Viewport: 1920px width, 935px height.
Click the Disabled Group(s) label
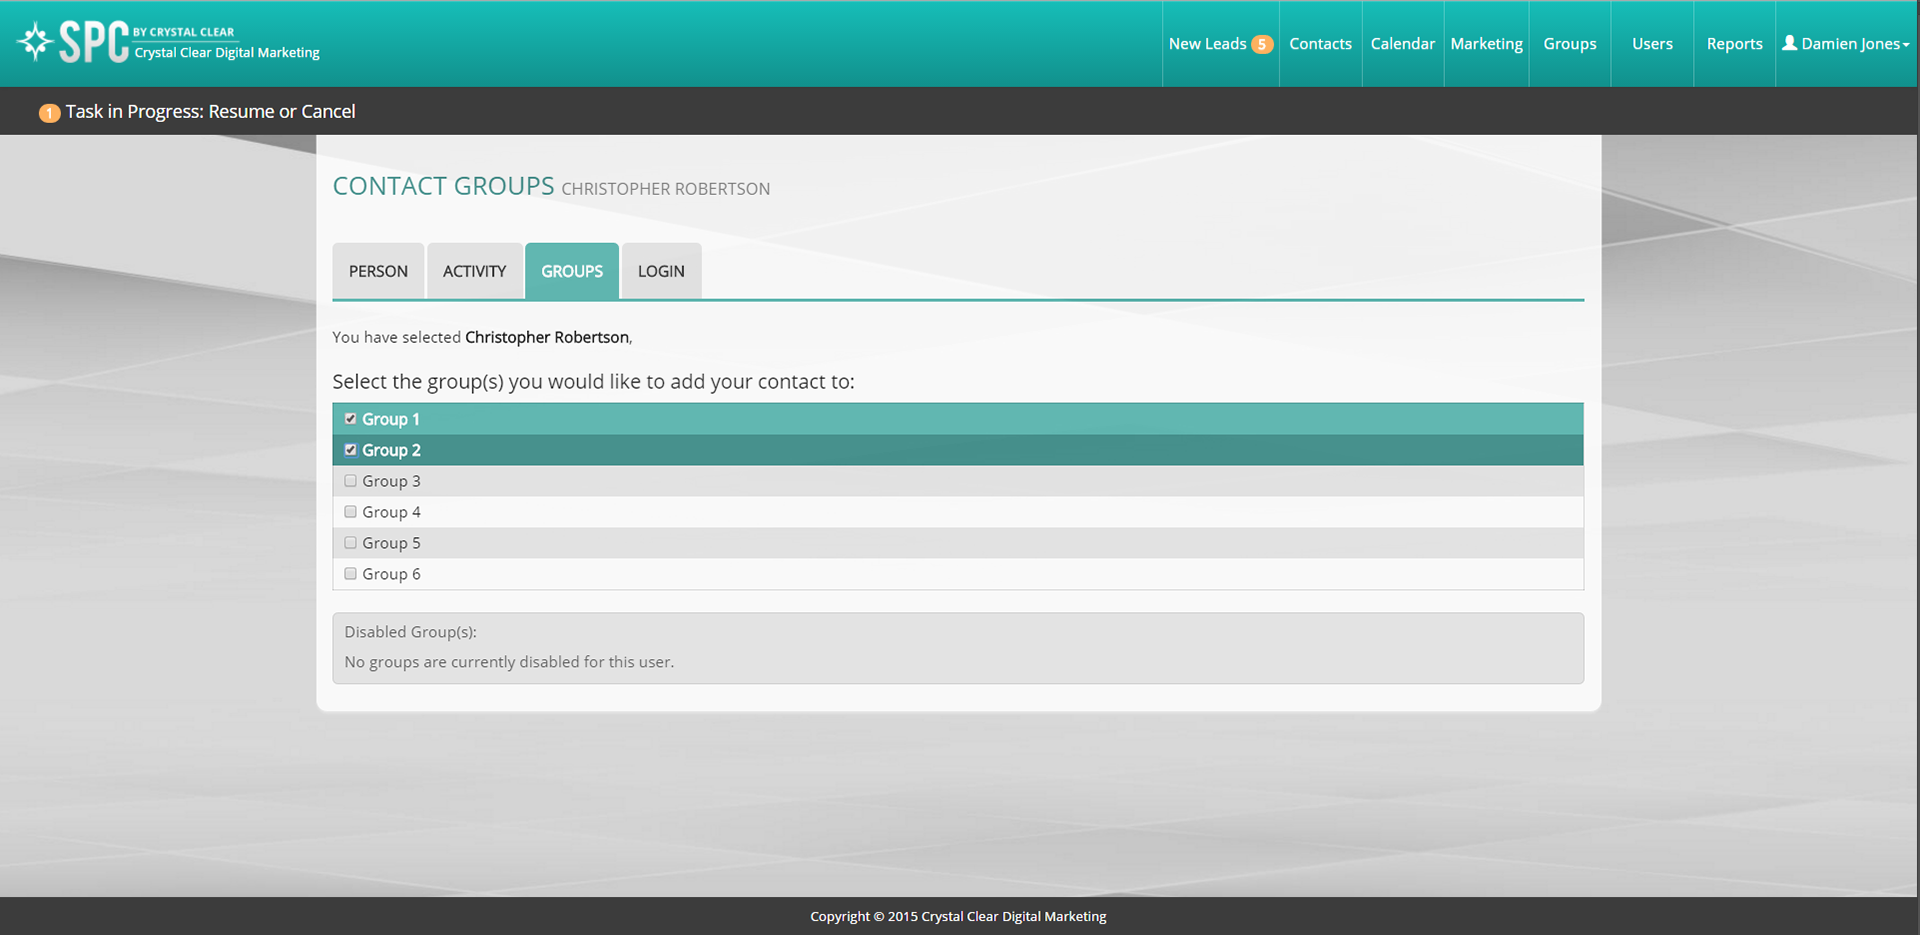pyautogui.click(x=410, y=632)
